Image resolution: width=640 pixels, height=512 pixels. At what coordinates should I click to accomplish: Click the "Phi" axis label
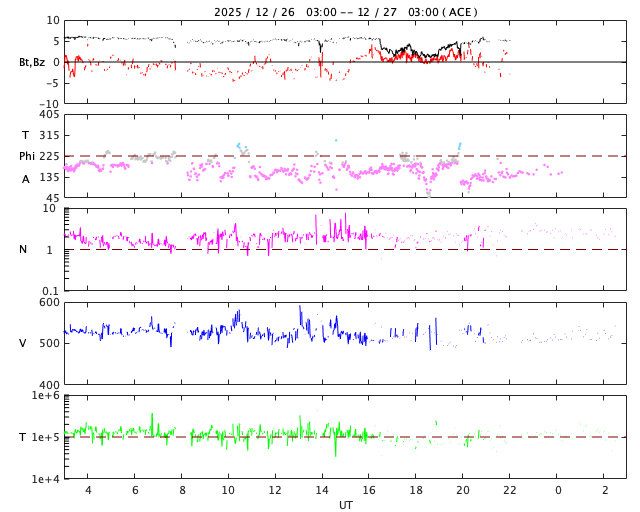click(x=27, y=156)
